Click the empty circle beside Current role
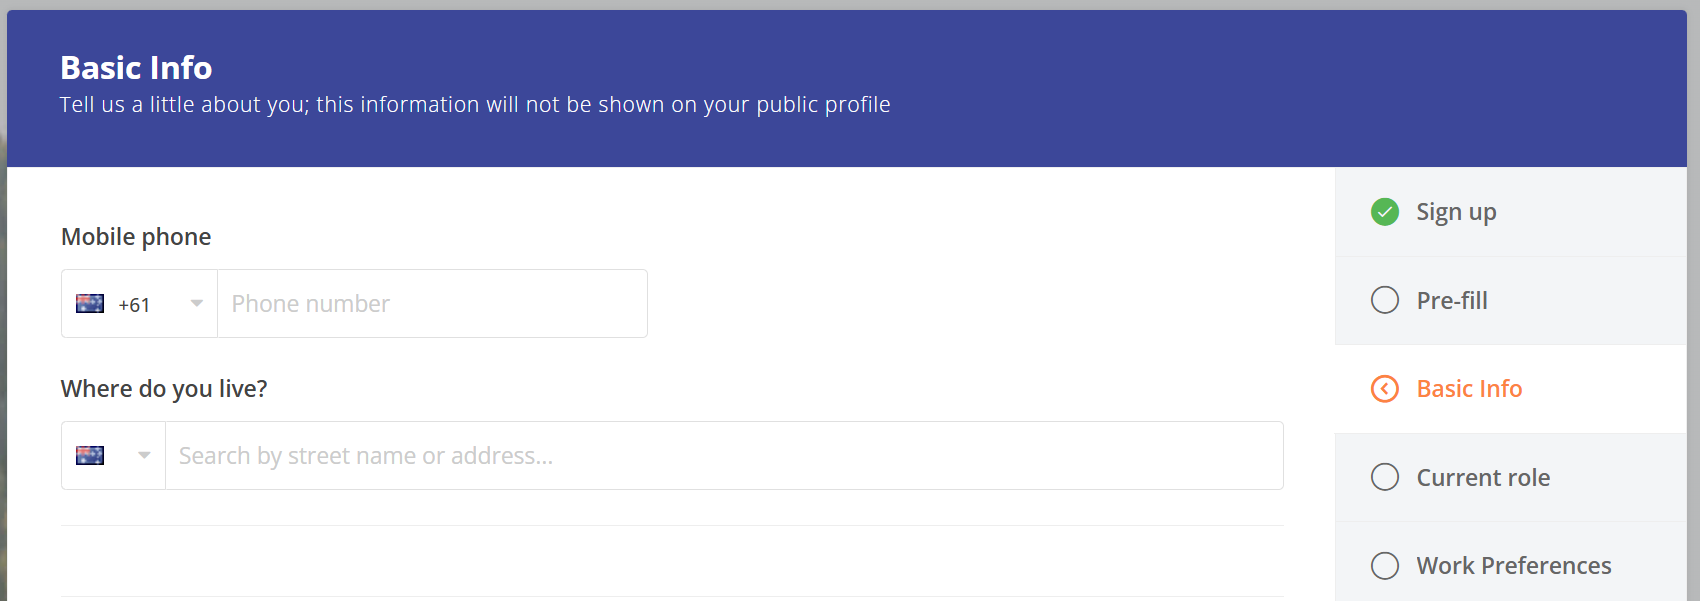This screenshot has width=1700, height=601. [1385, 477]
